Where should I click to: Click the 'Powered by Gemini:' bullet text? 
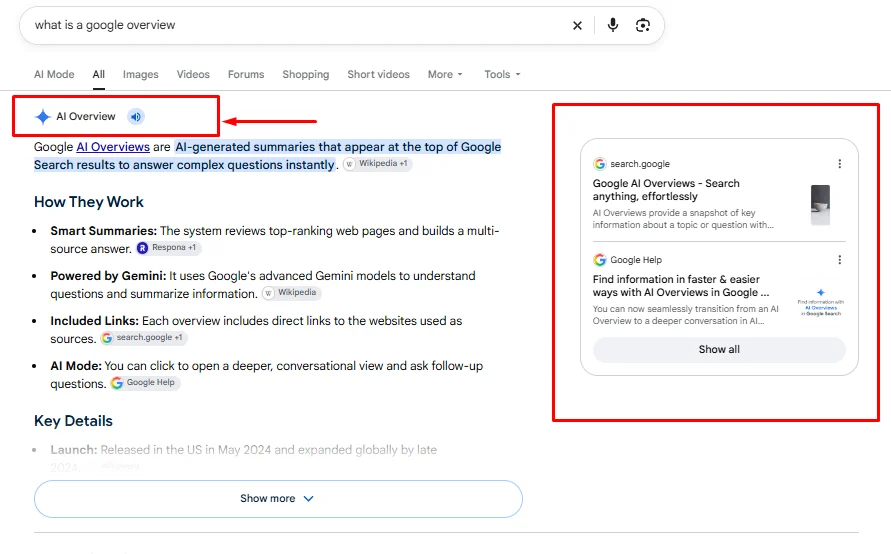(108, 276)
